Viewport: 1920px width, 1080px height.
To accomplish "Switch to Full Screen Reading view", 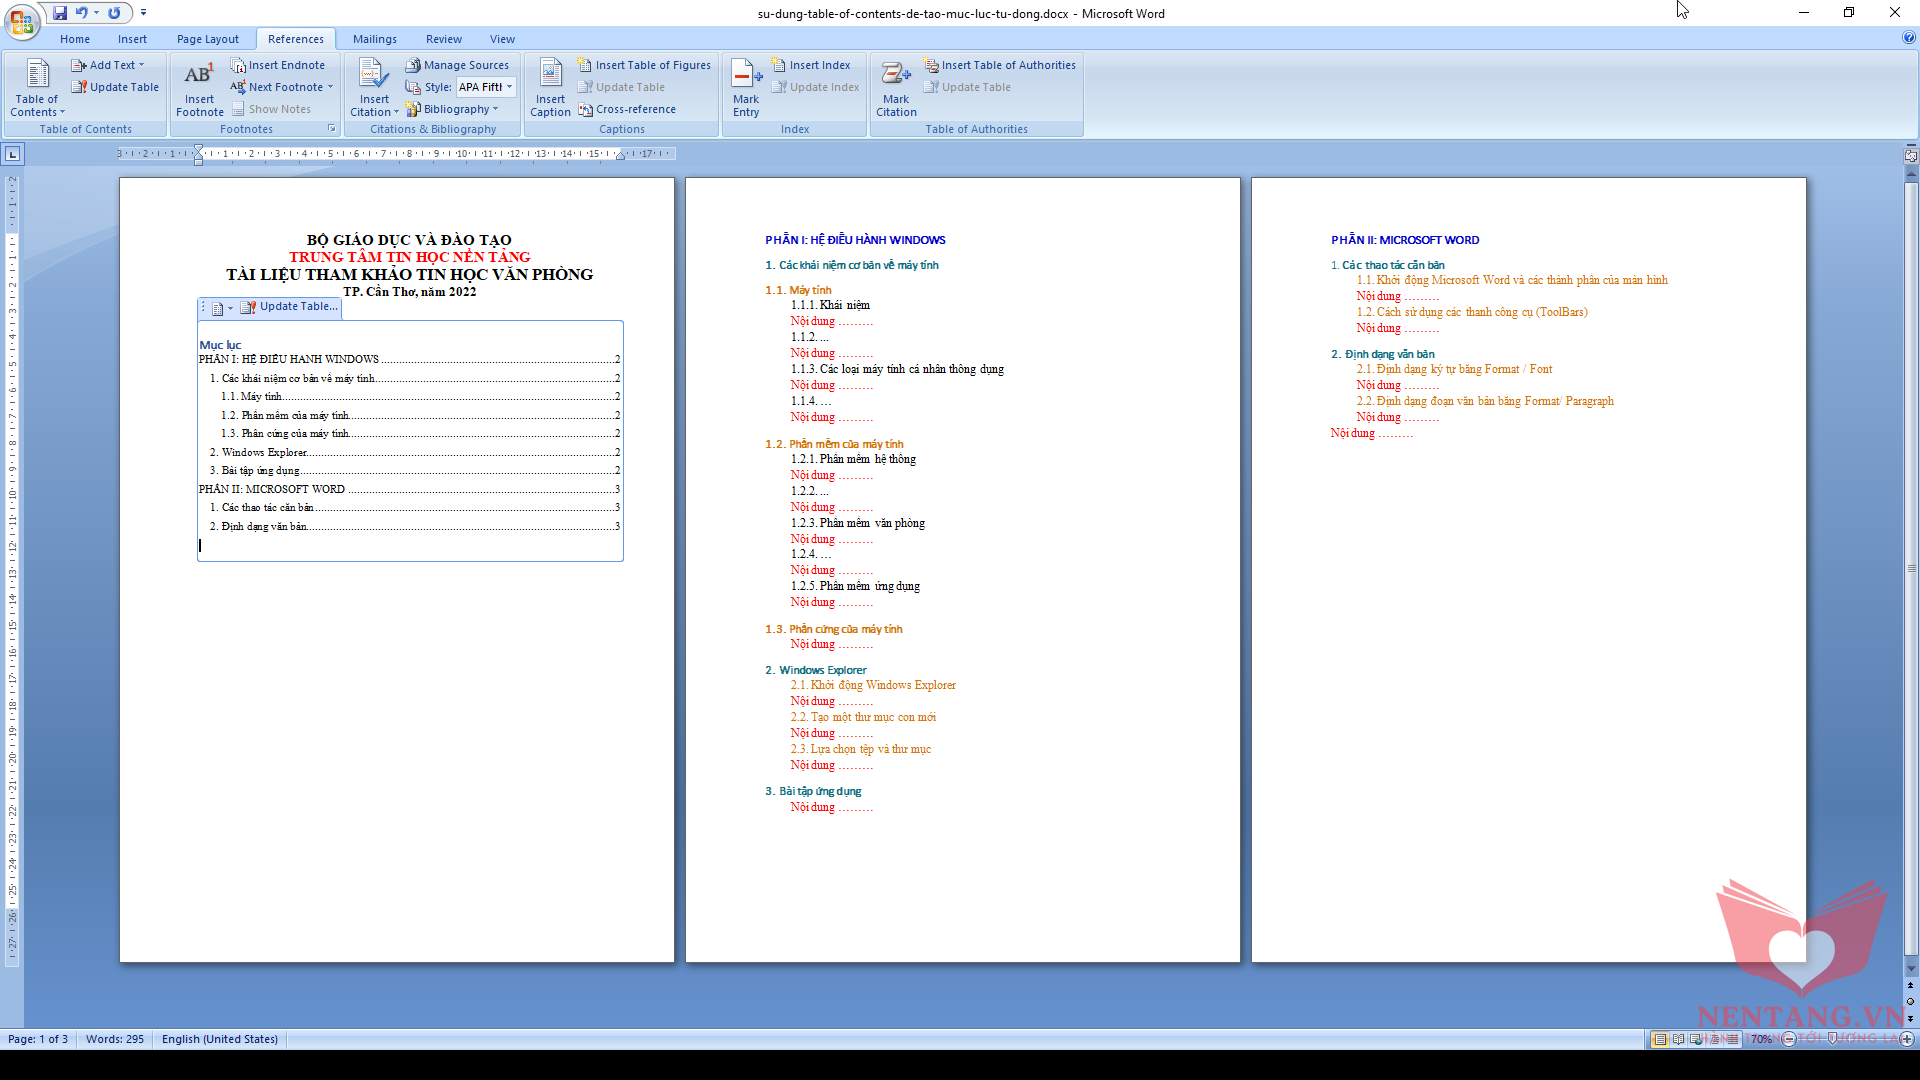I will coord(1678,1039).
